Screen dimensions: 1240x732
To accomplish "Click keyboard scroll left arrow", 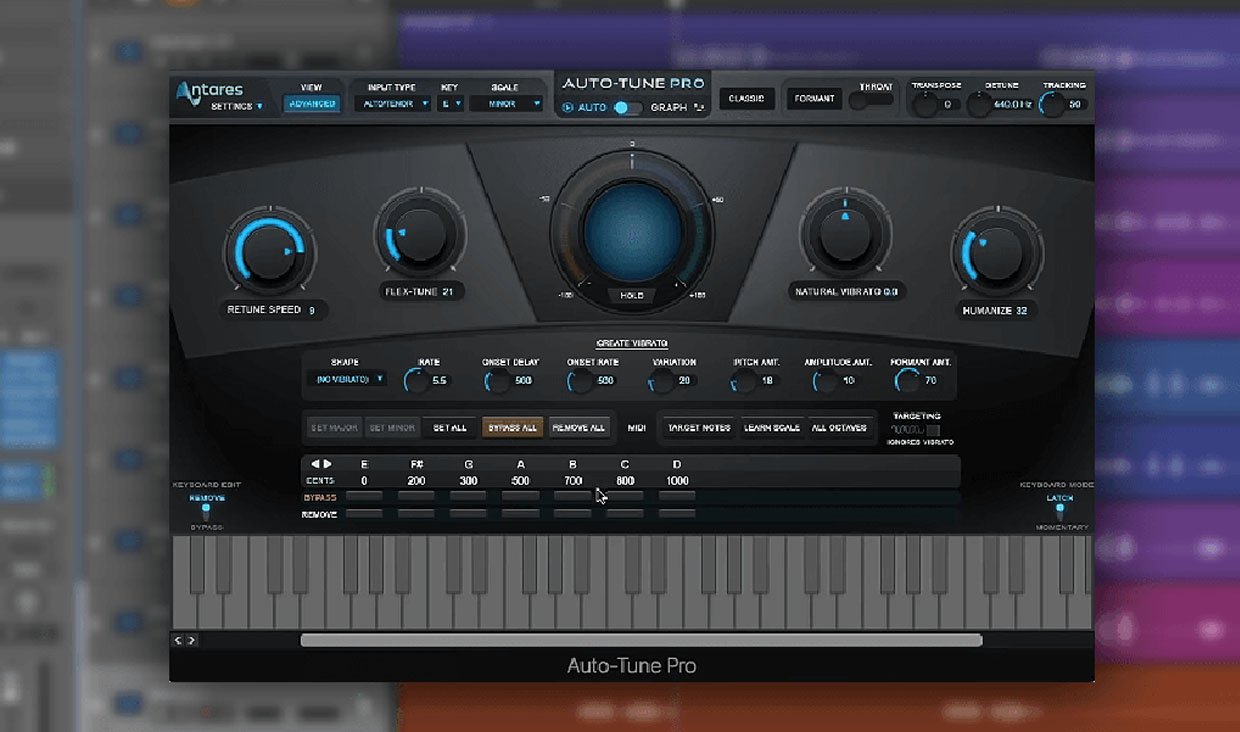I will [x=179, y=640].
